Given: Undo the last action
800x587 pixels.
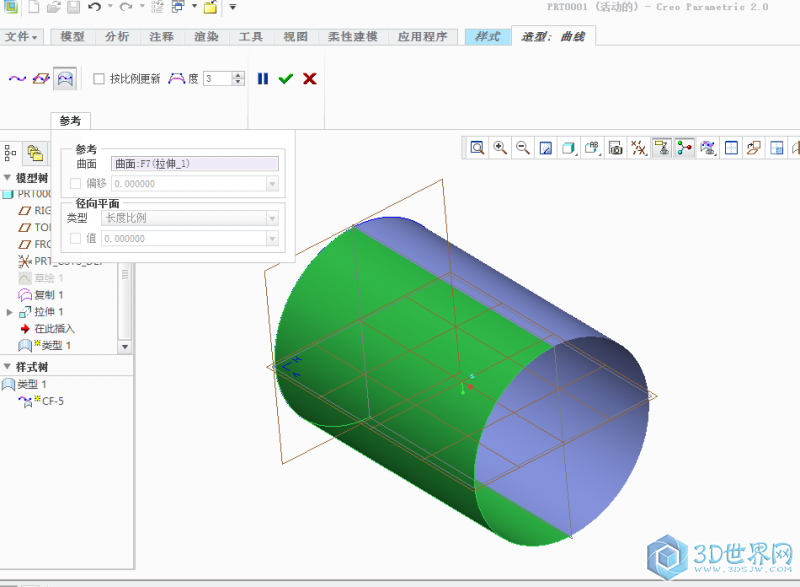Looking at the screenshot, I should 94,7.
